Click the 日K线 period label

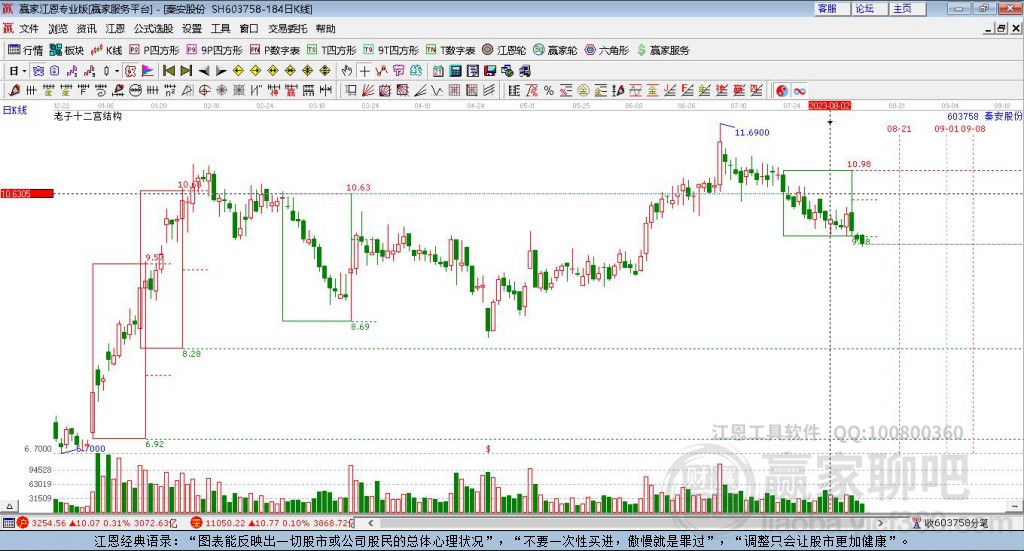tap(15, 110)
